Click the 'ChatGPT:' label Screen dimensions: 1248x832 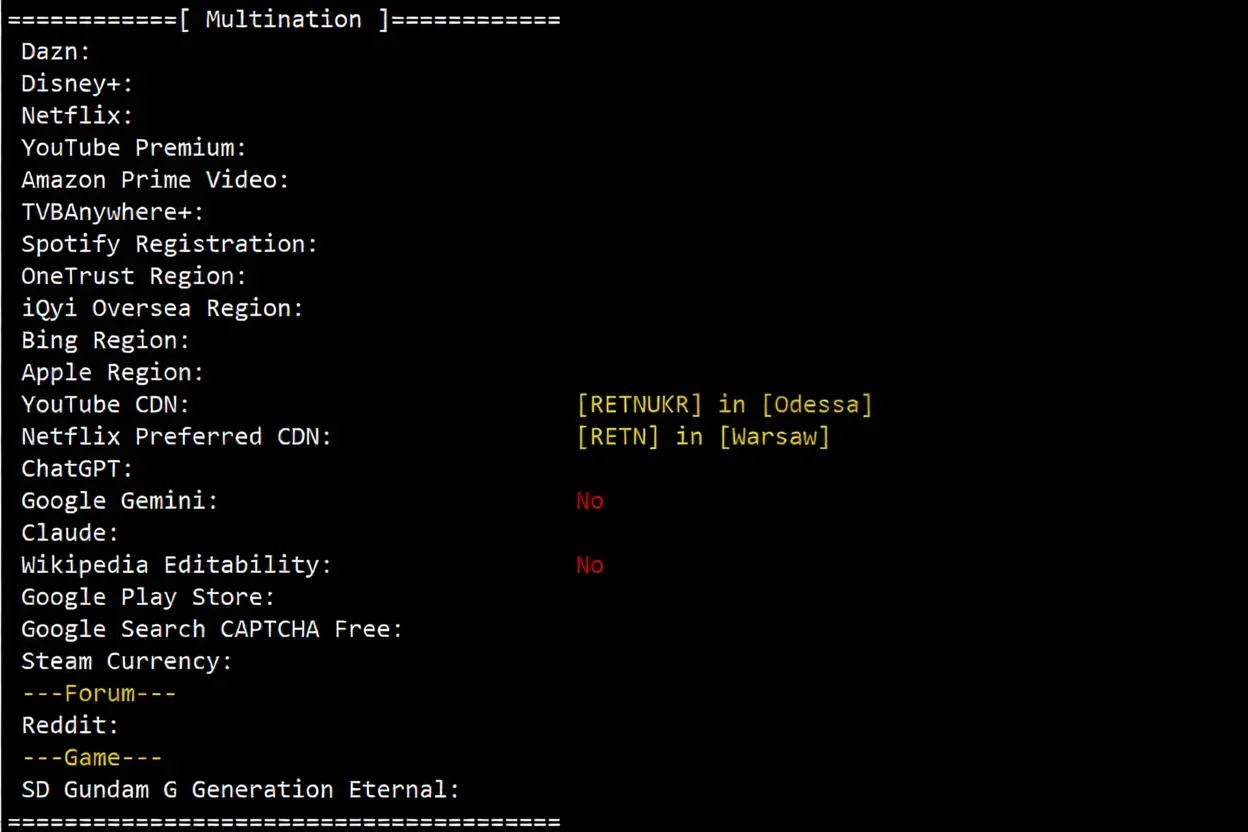77,468
